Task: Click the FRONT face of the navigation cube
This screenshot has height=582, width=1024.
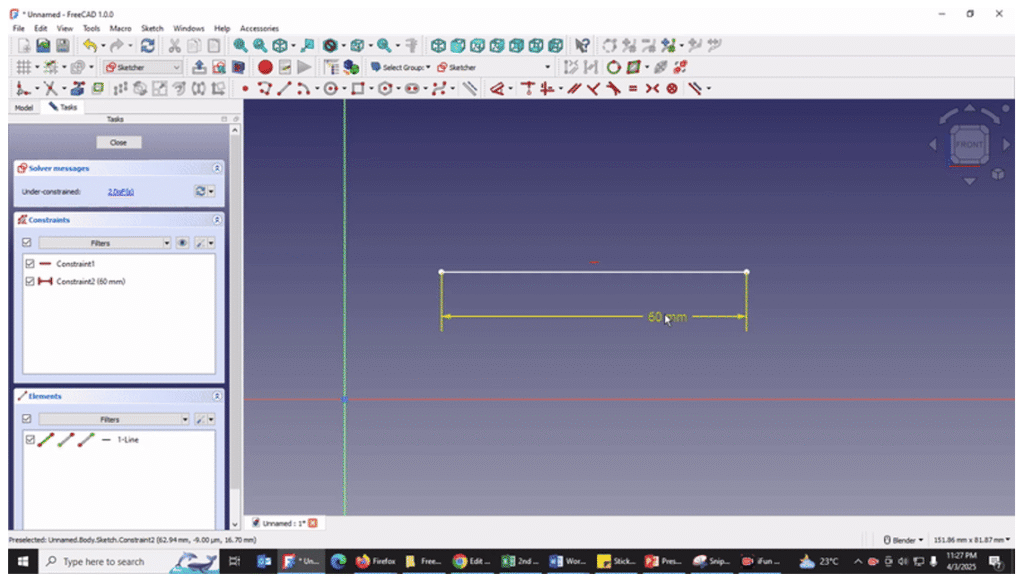Action: click(x=968, y=144)
